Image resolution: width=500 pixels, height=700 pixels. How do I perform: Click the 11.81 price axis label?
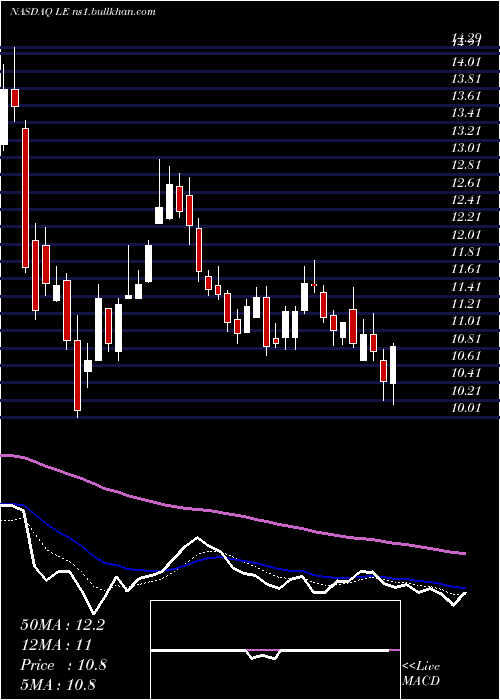(x=466, y=252)
